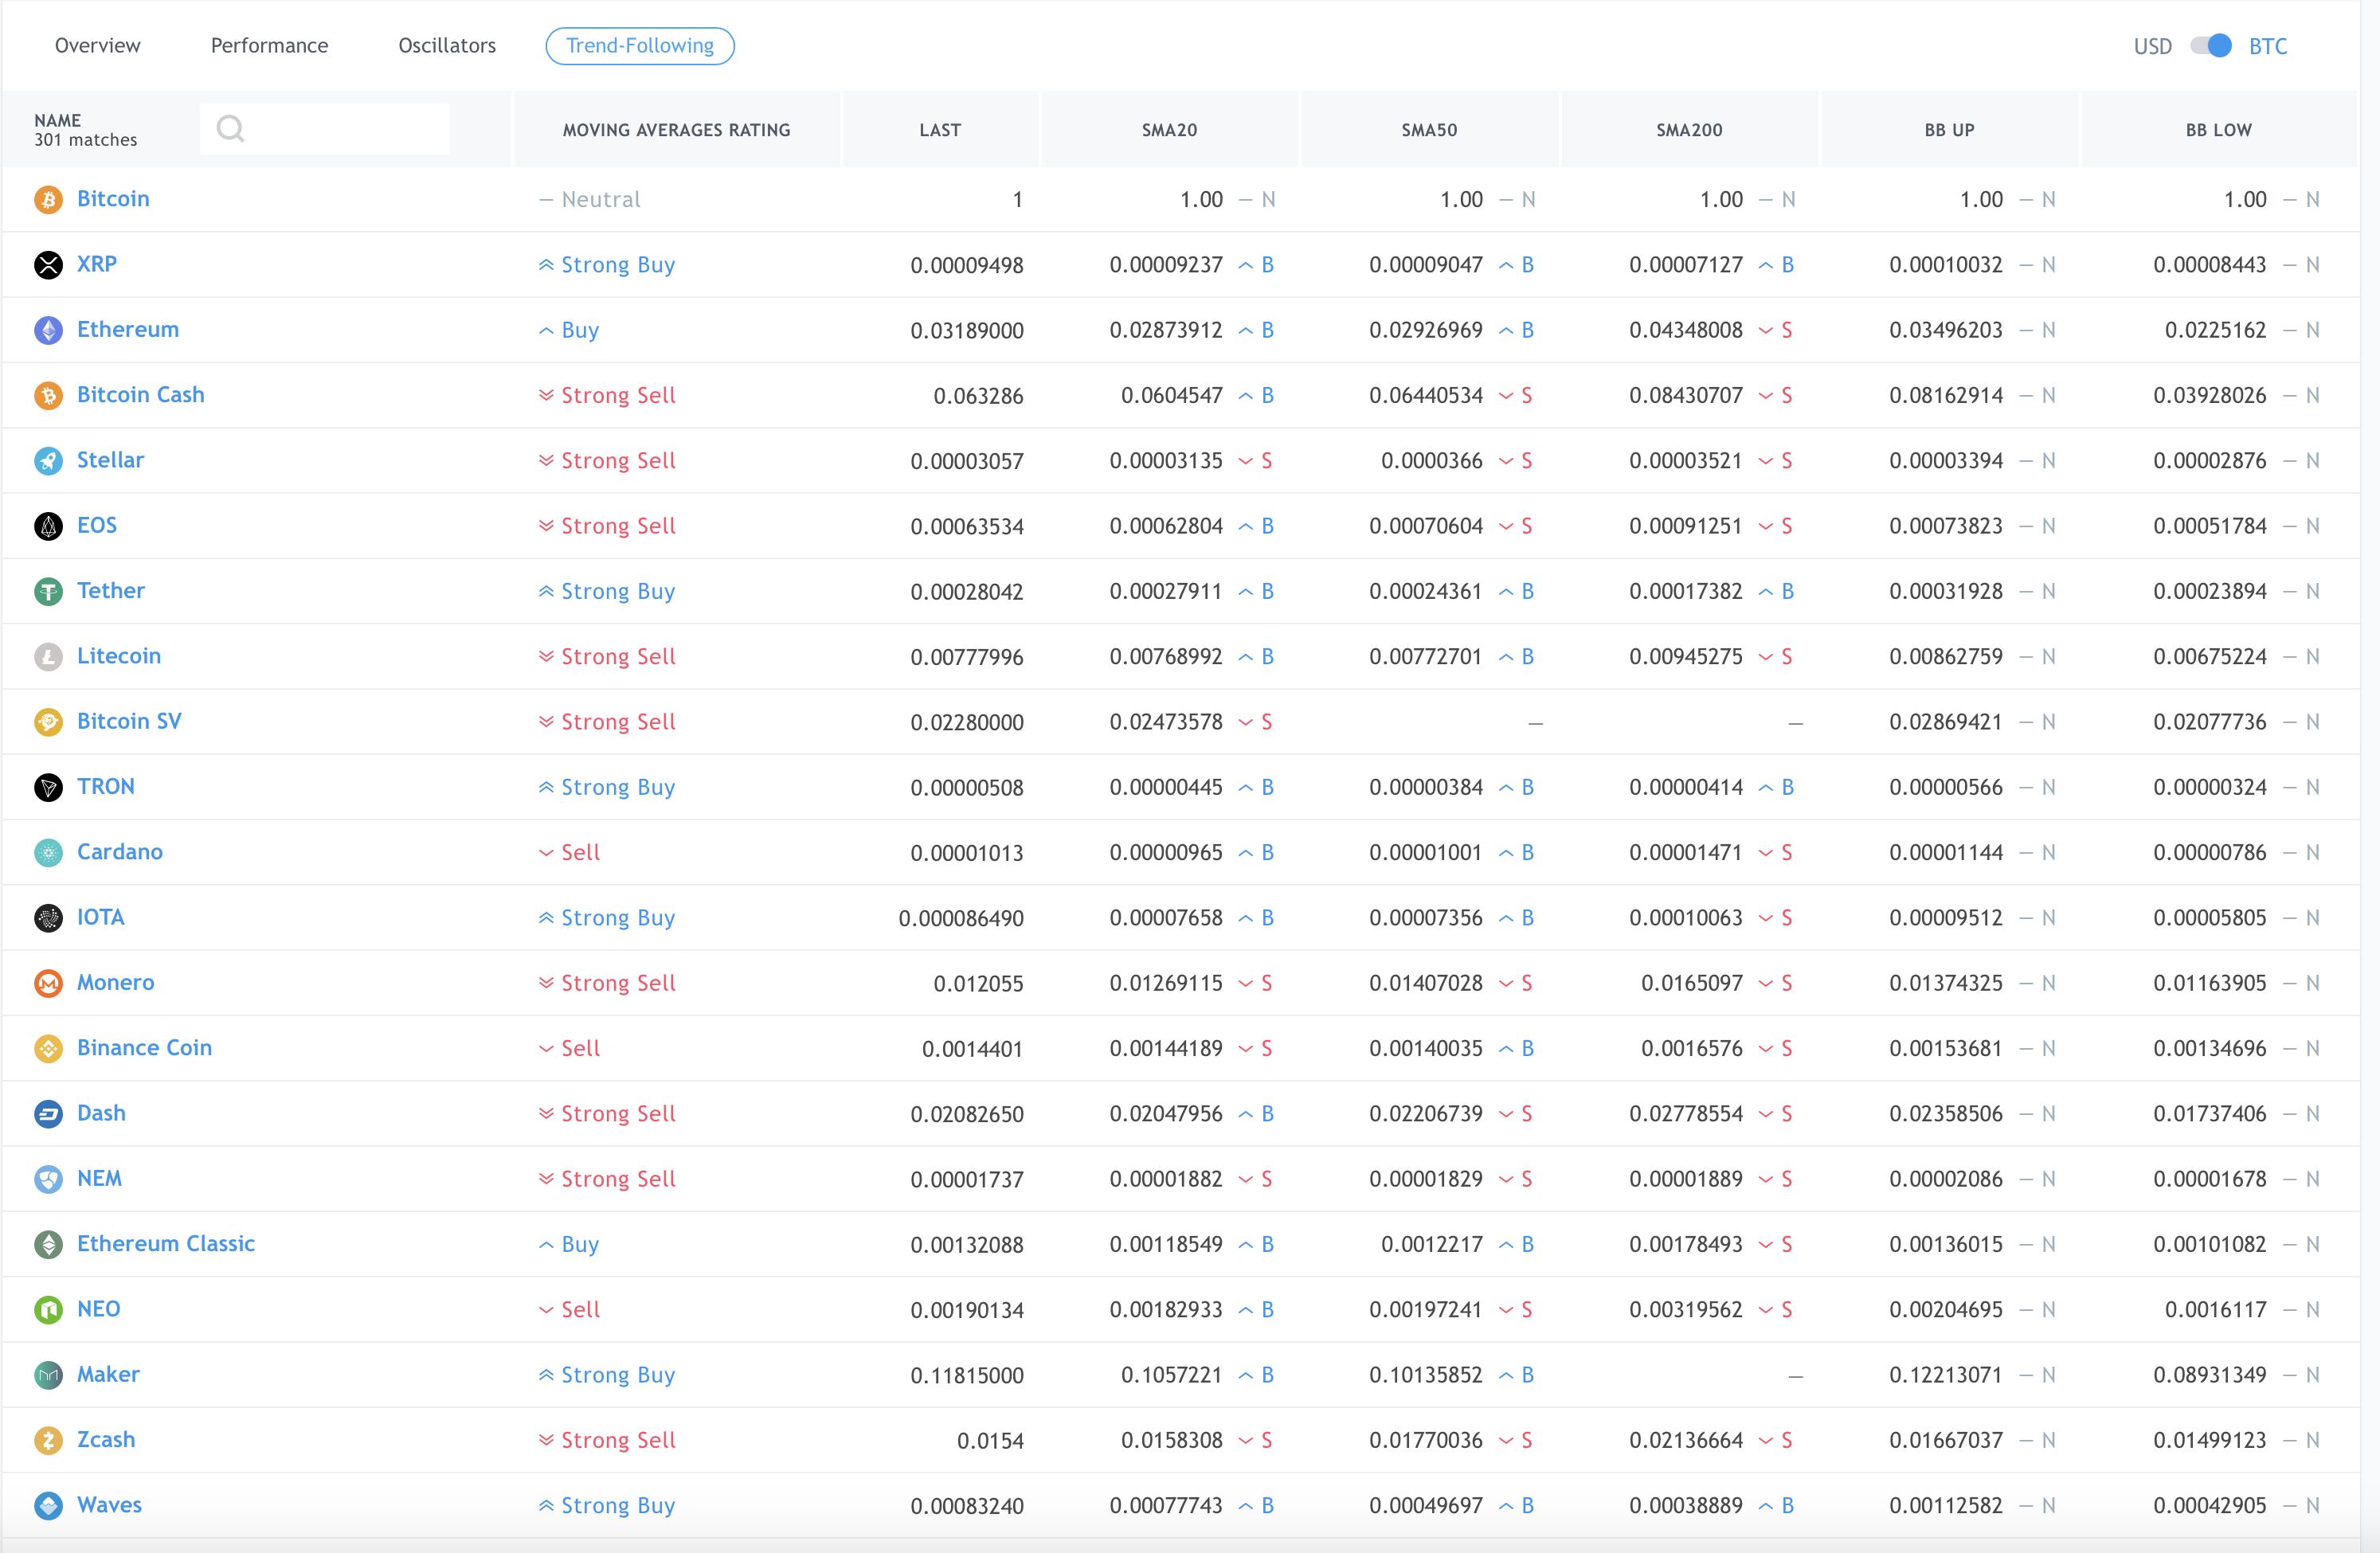Open the Maker link
The width and height of the screenshot is (2380, 1553).
coord(109,1375)
